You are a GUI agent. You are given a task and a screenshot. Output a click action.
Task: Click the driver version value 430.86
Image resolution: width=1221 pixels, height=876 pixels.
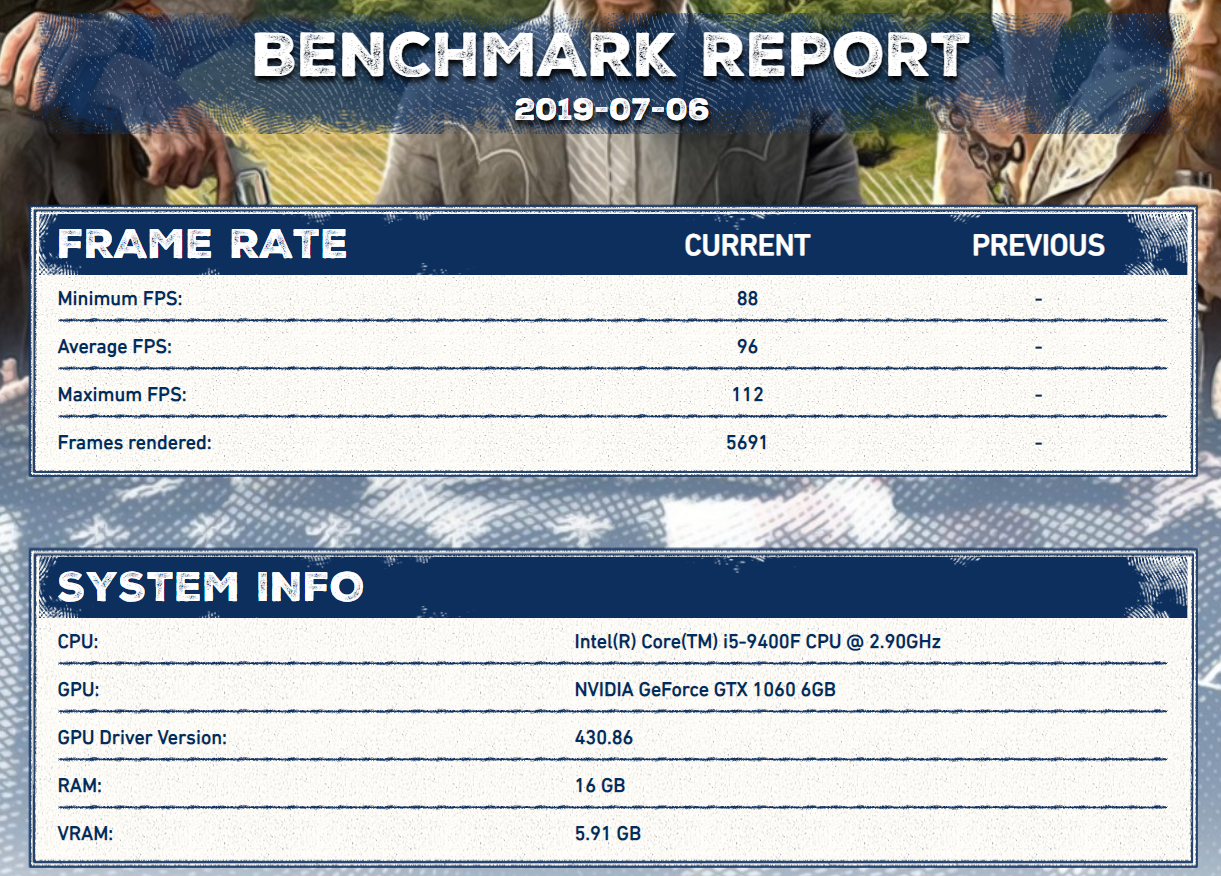tap(604, 738)
